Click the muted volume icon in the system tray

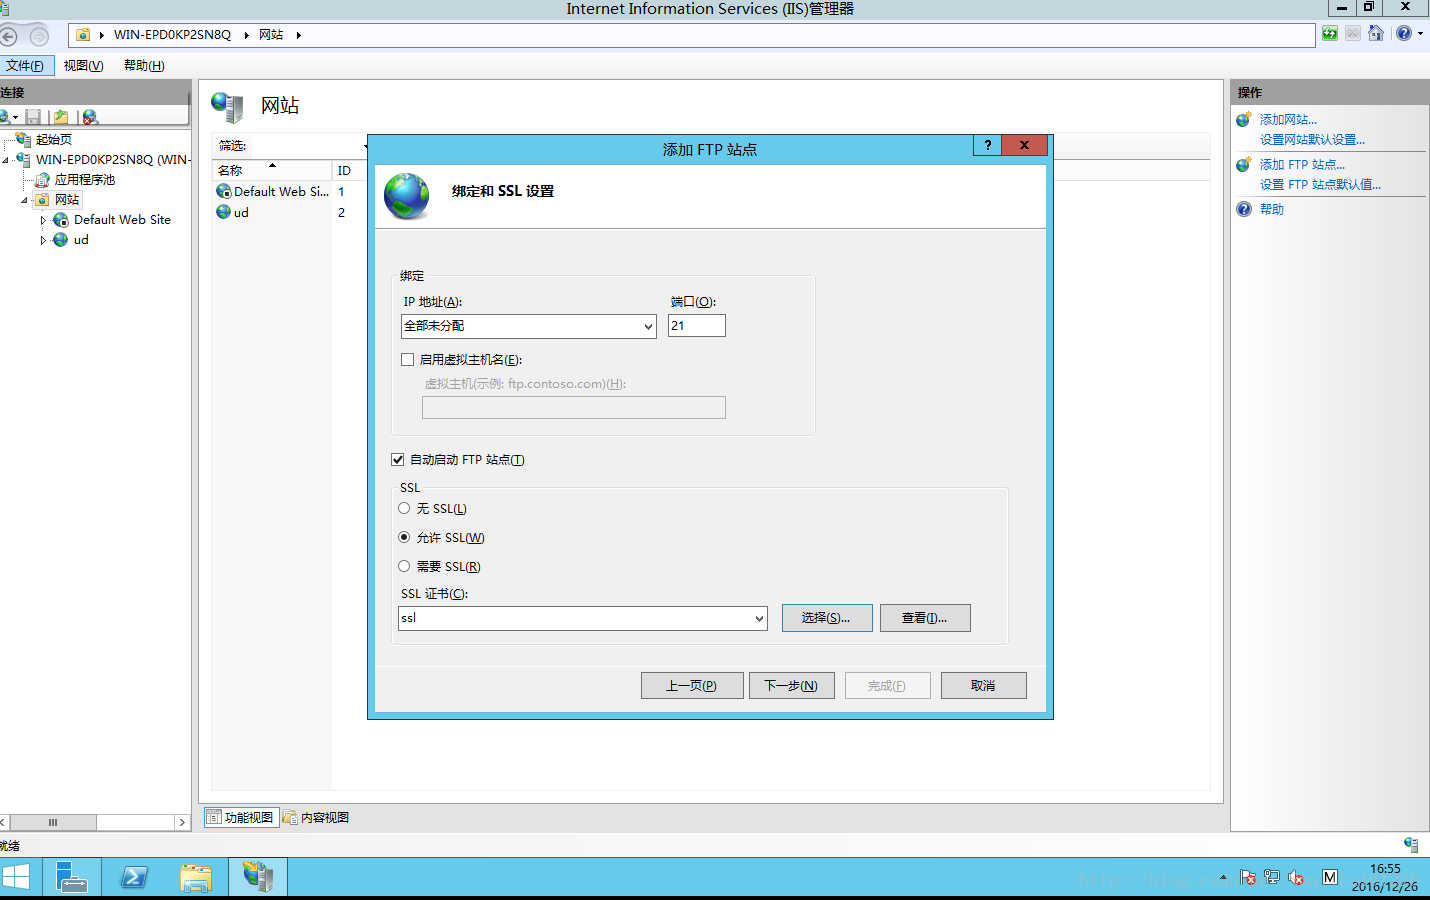1296,877
